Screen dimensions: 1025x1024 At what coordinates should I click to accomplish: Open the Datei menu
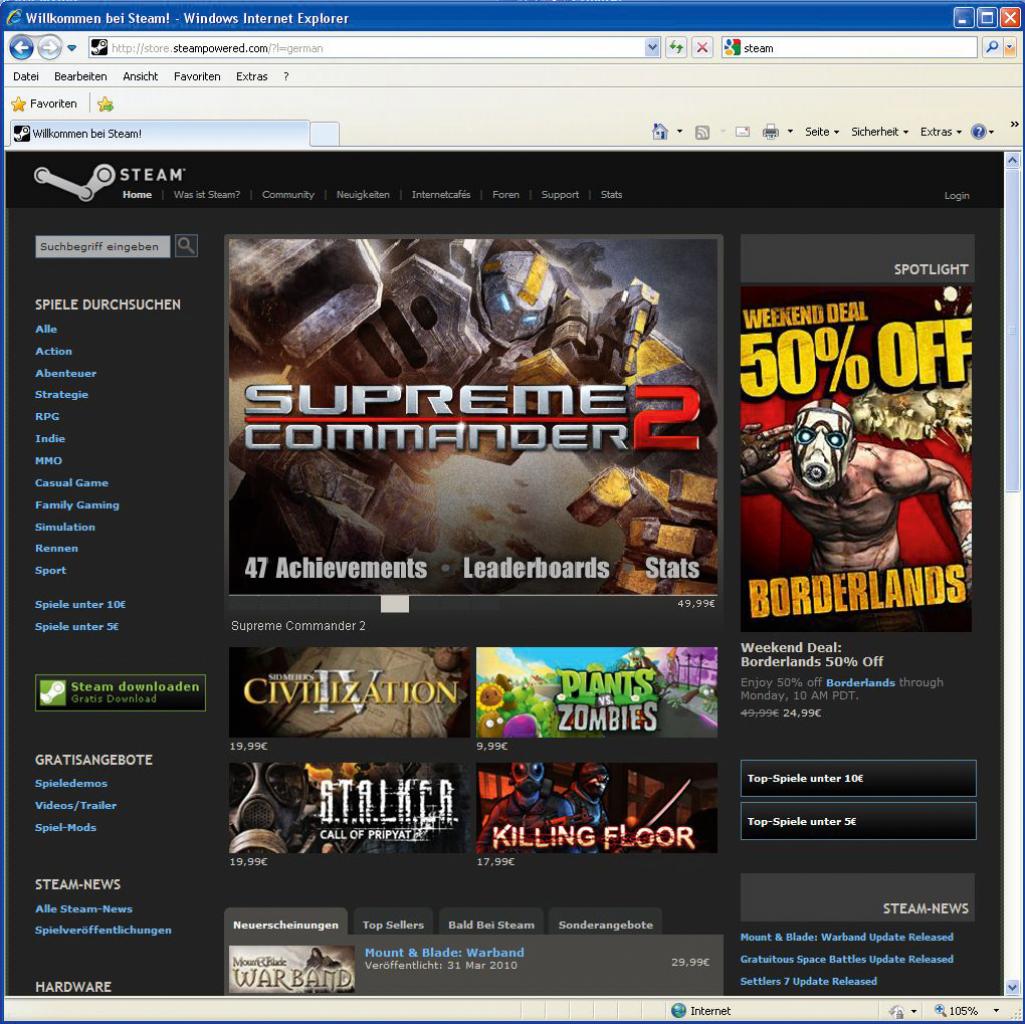[x=25, y=77]
